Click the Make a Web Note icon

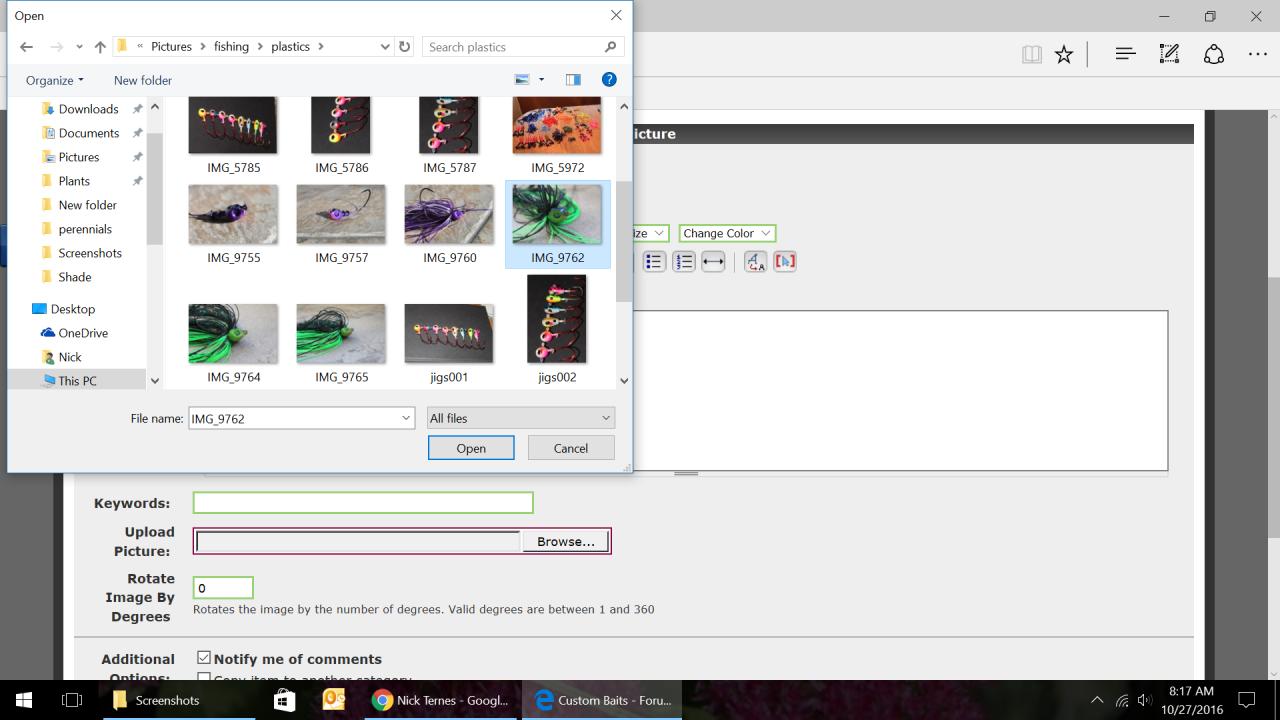(1169, 55)
